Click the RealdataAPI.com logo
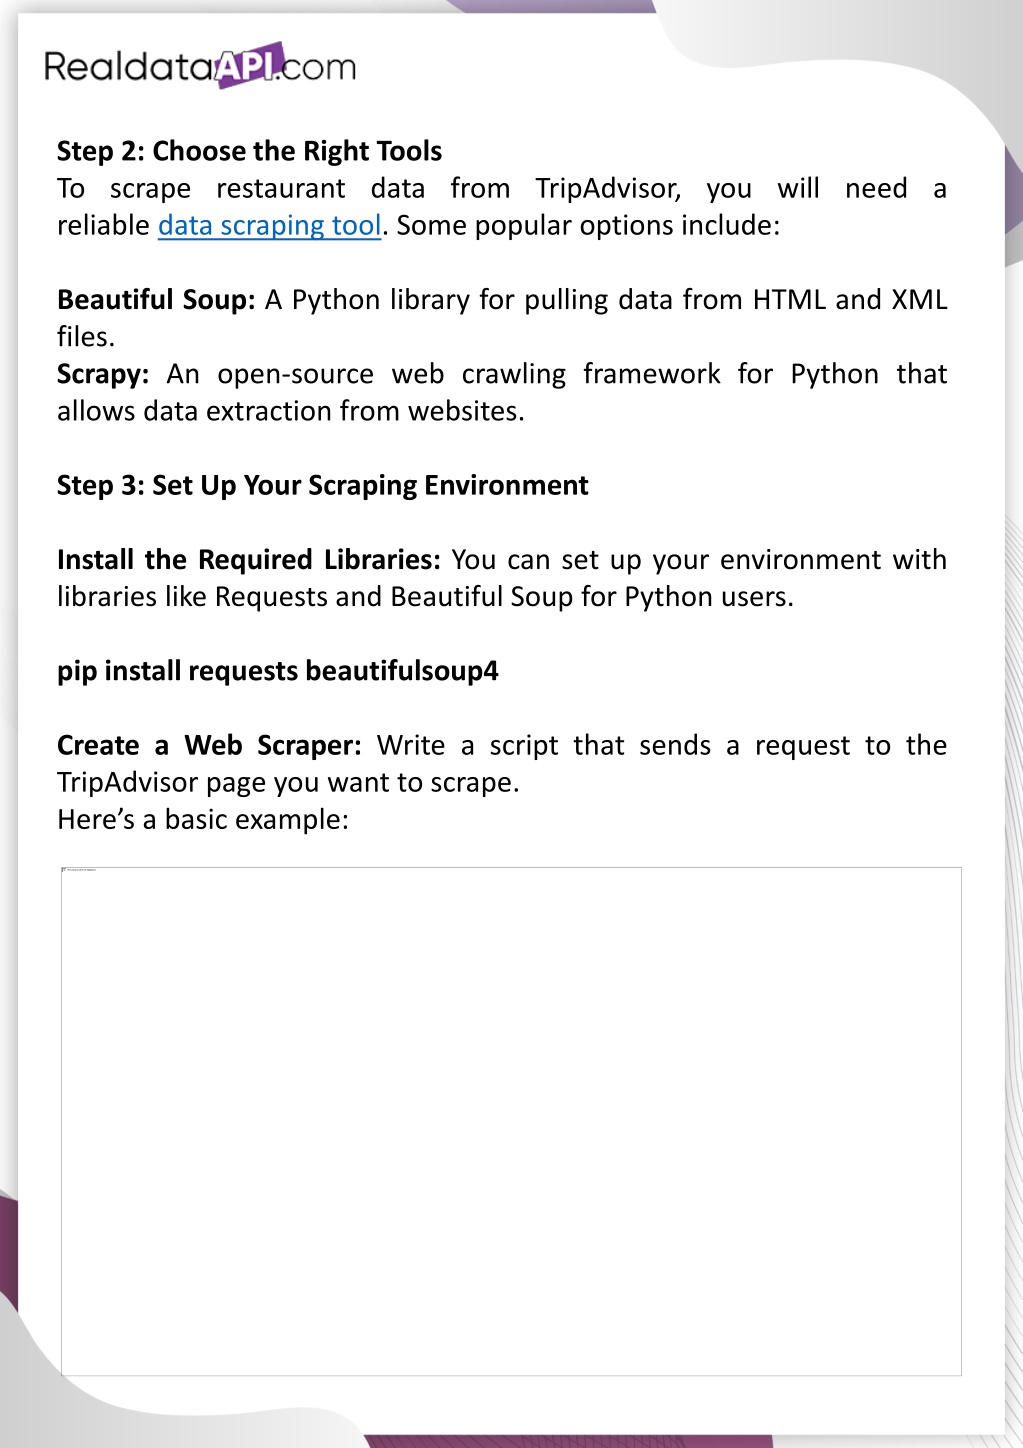This screenshot has width=1023, height=1448. pyautogui.click(x=200, y=66)
